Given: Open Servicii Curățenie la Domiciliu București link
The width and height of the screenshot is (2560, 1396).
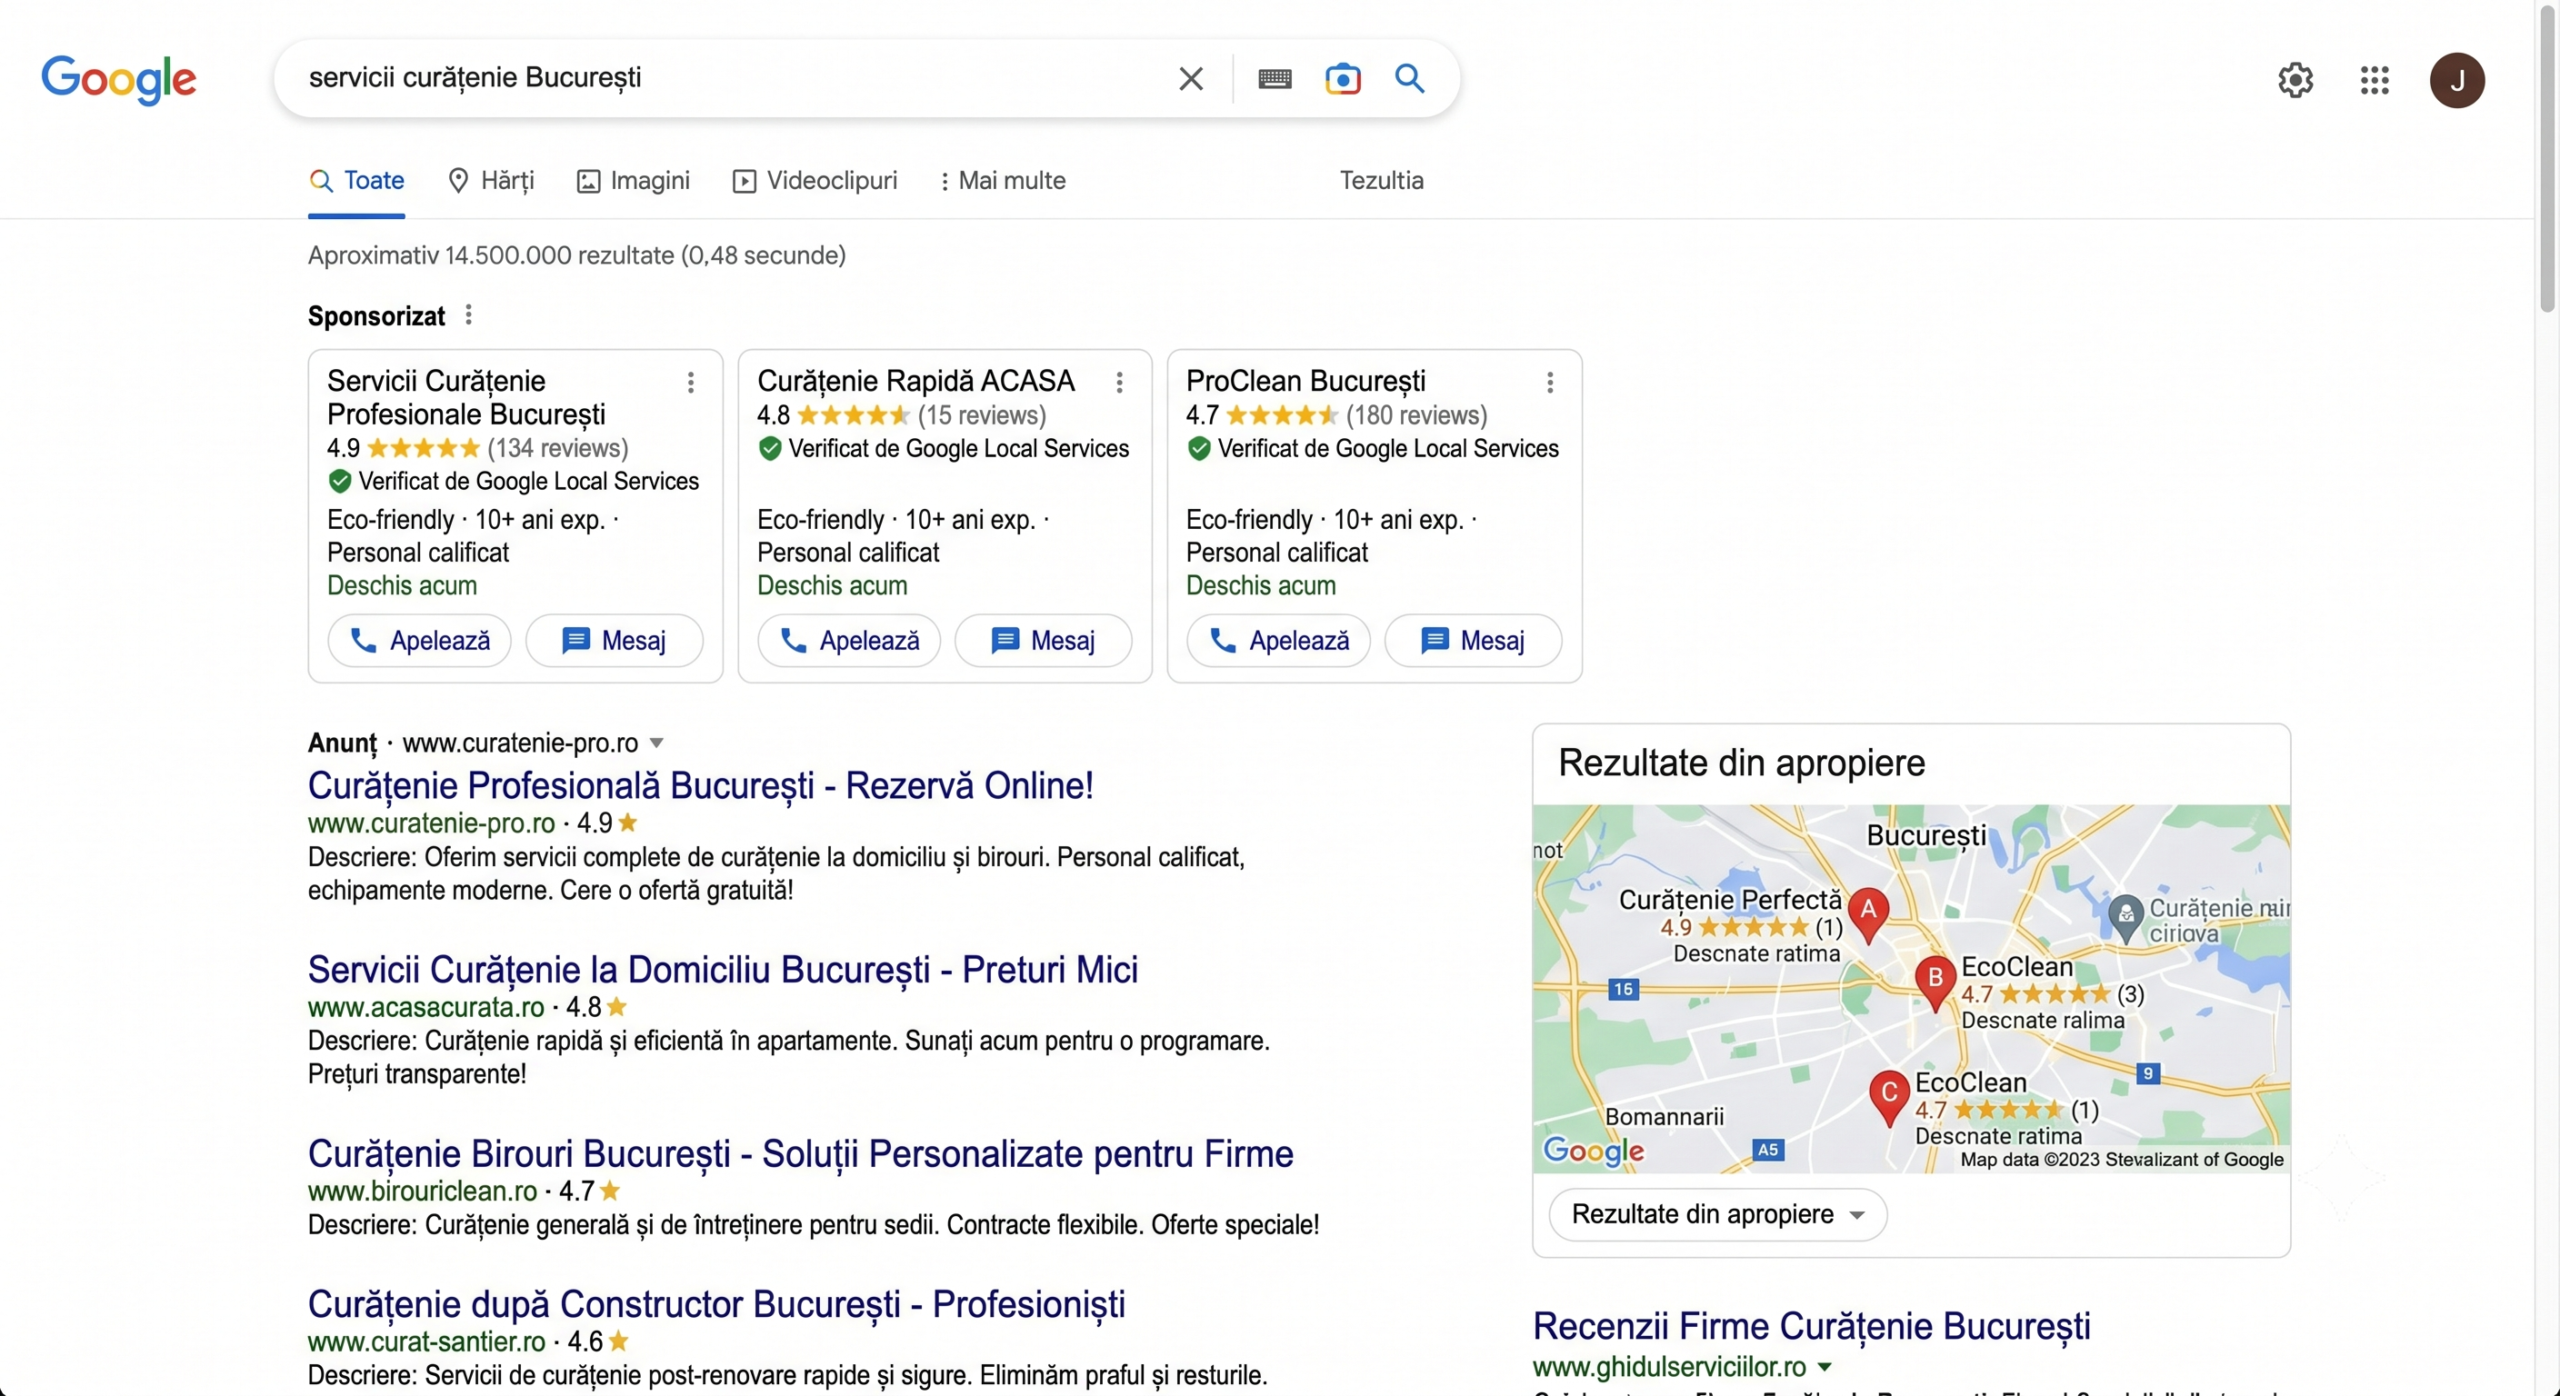Looking at the screenshot, I should [722, 970].
